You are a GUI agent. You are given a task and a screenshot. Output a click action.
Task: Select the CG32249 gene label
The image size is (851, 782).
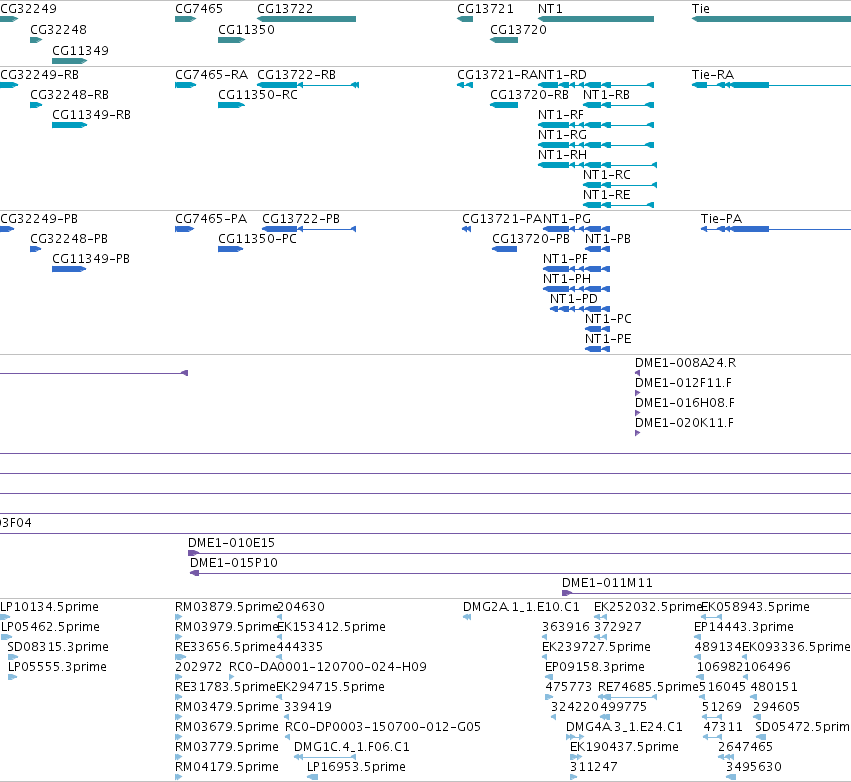coord(28,9)
